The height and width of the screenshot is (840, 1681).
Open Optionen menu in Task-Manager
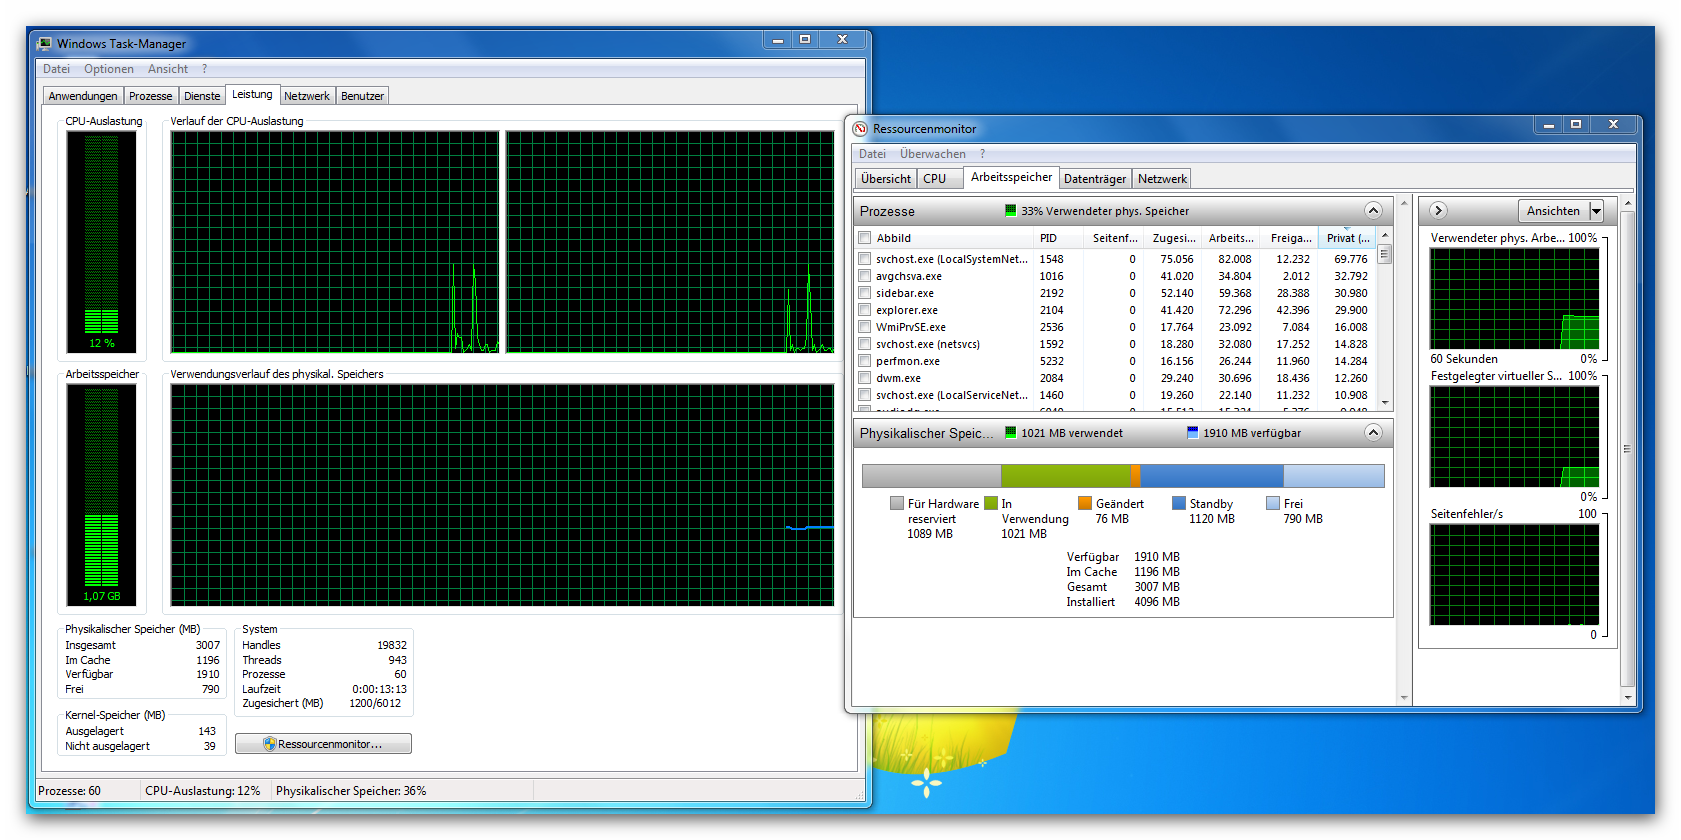(108, 69)
